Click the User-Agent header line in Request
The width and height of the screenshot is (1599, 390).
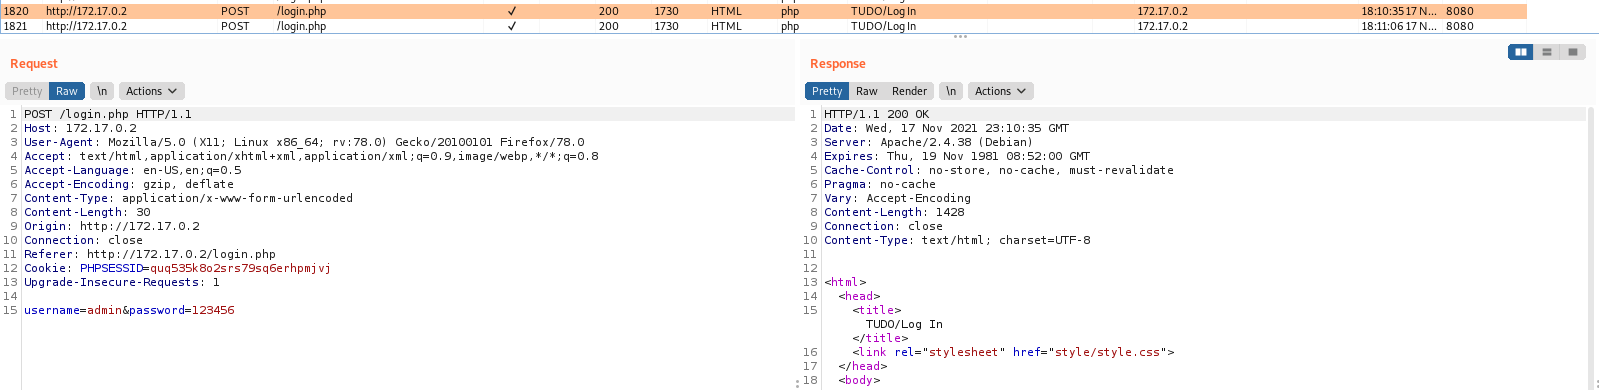point(304,142)
